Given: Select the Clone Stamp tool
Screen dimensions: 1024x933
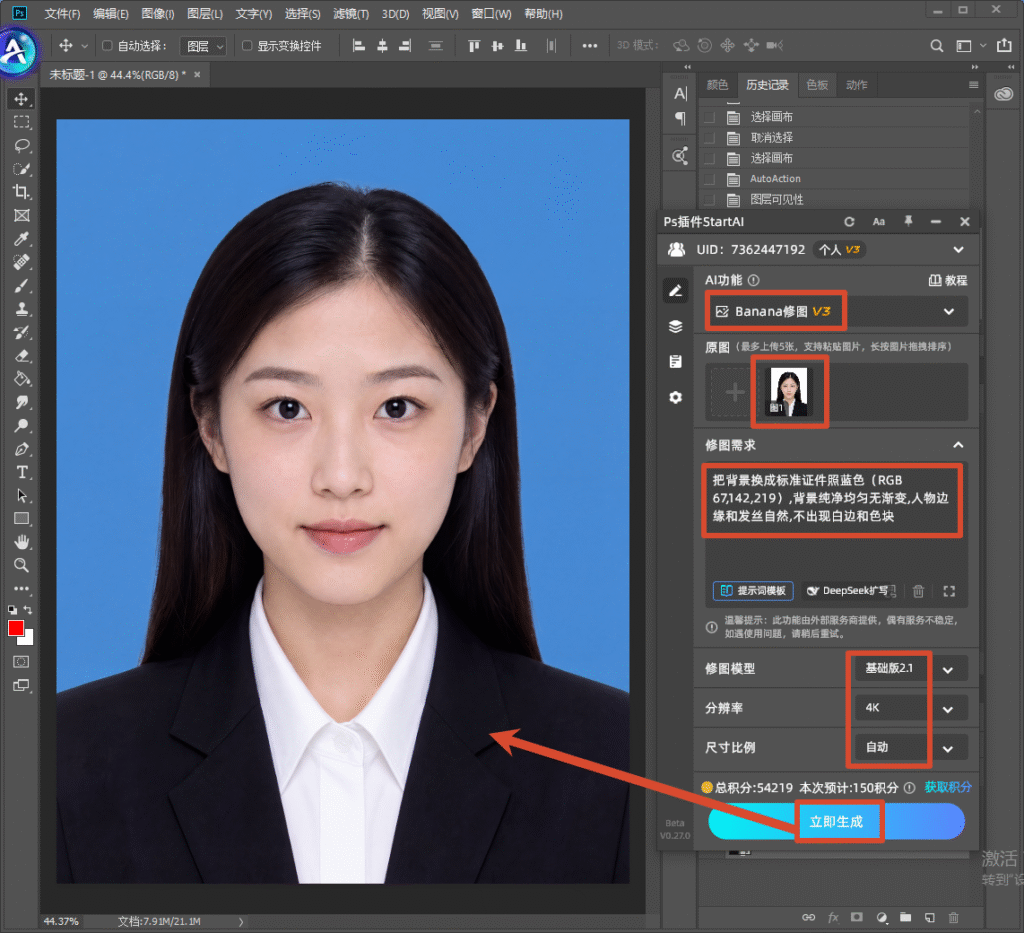Looking at the screenshot, I should 22,309.
